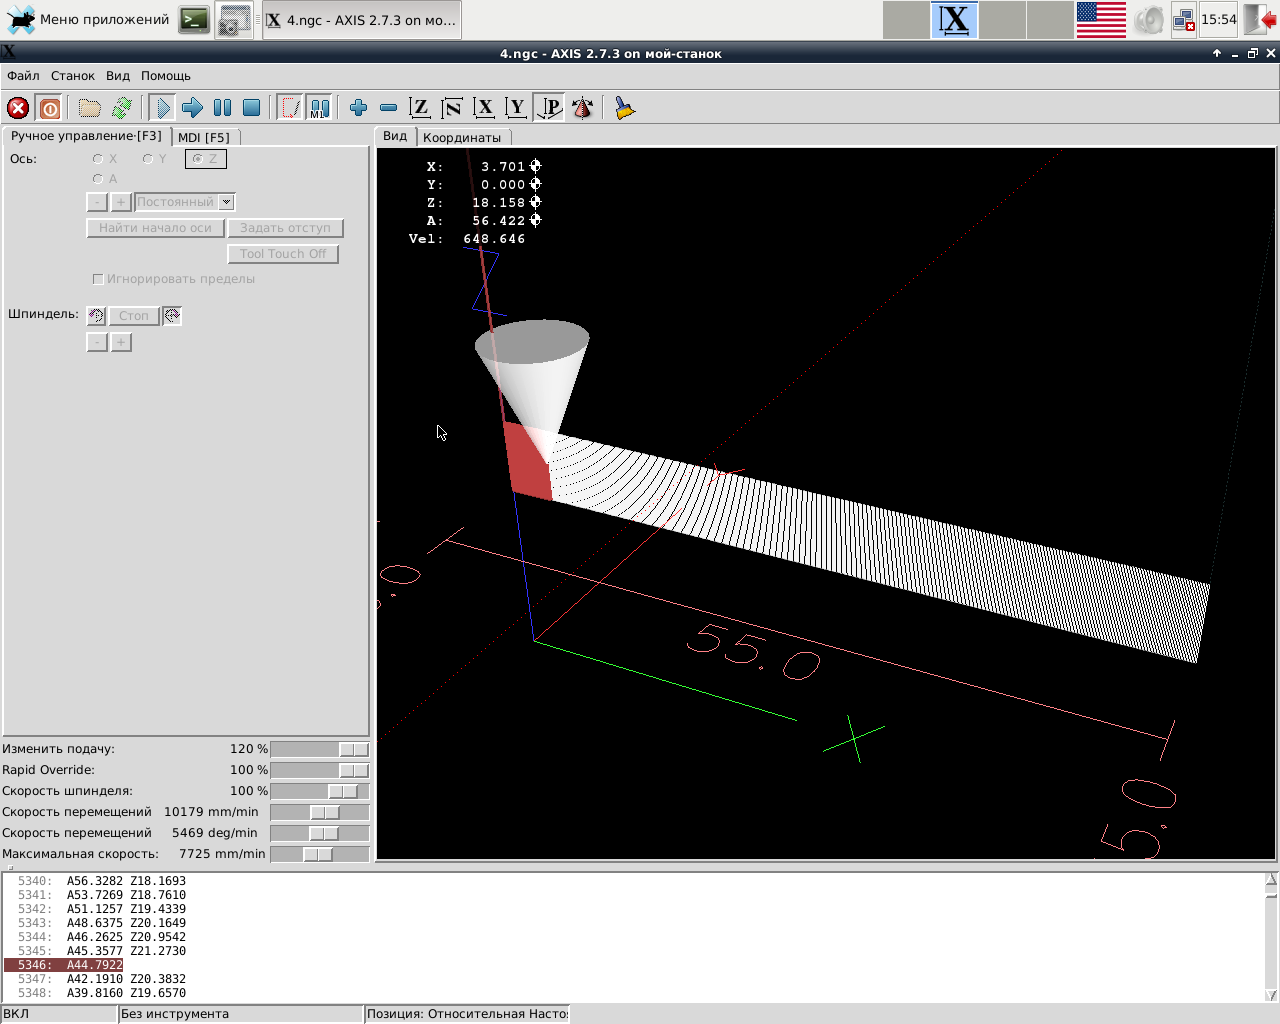Toggle the optional pause M1 icon
Image resolution: width=1280 pixels, height=1024 pixels.
click(x=319, y=108)
